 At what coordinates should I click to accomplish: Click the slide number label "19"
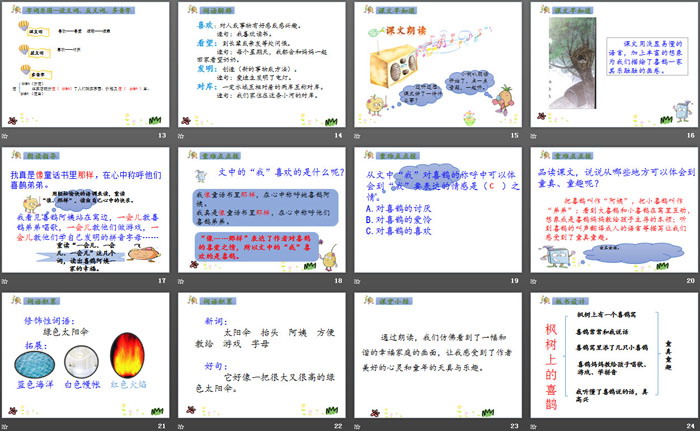(514, 280)
